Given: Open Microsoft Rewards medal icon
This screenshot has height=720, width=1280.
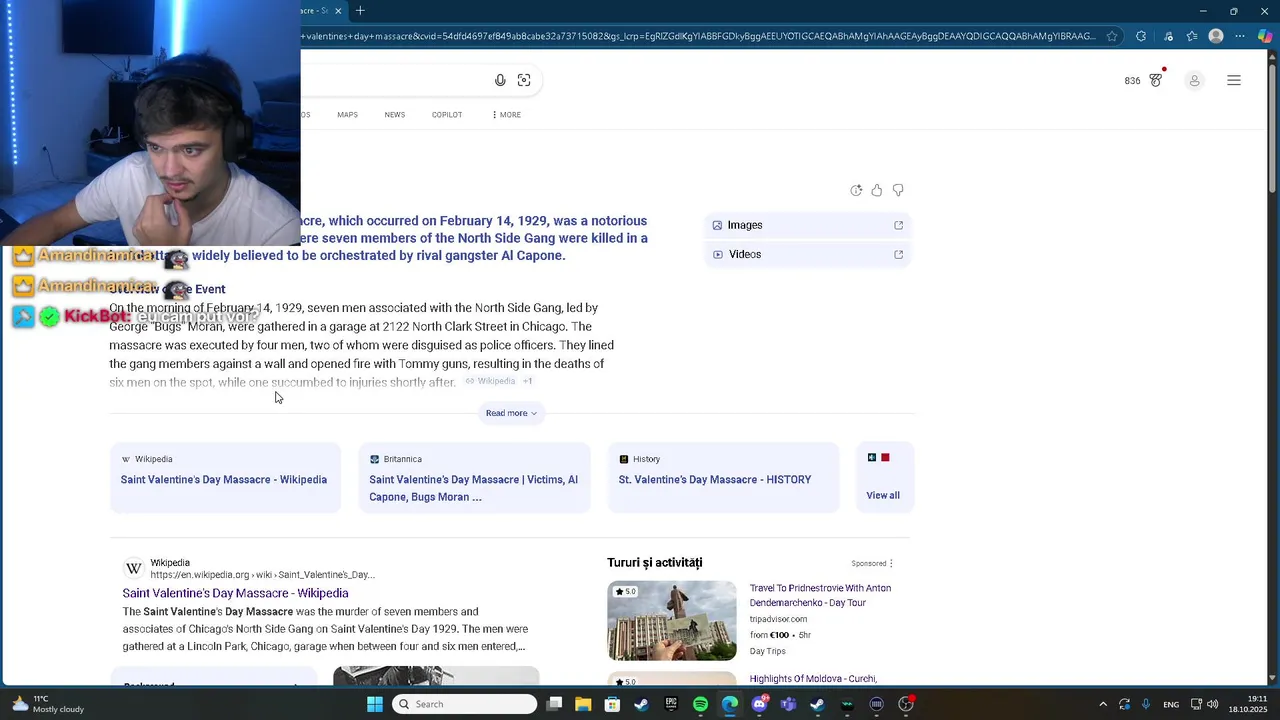Looking at the screenshot, I should pos(1157,80).
